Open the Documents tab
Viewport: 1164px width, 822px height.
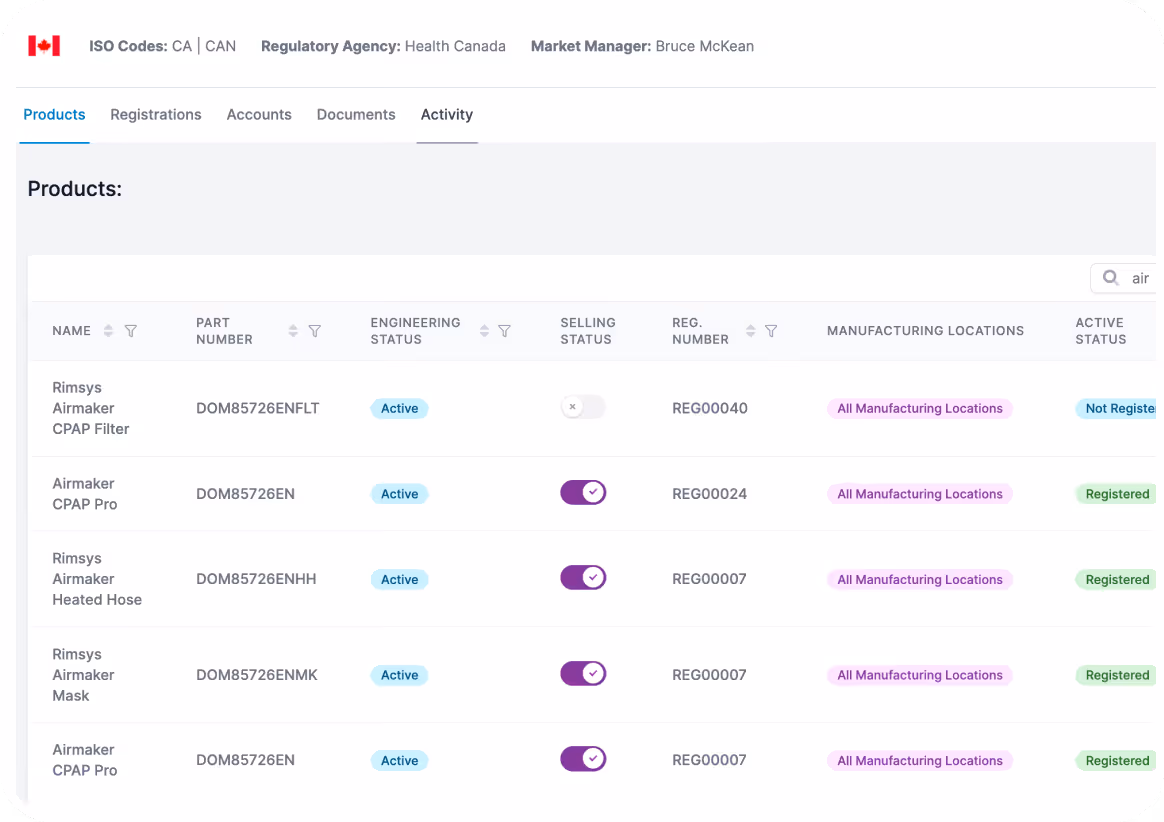(356, 114)
